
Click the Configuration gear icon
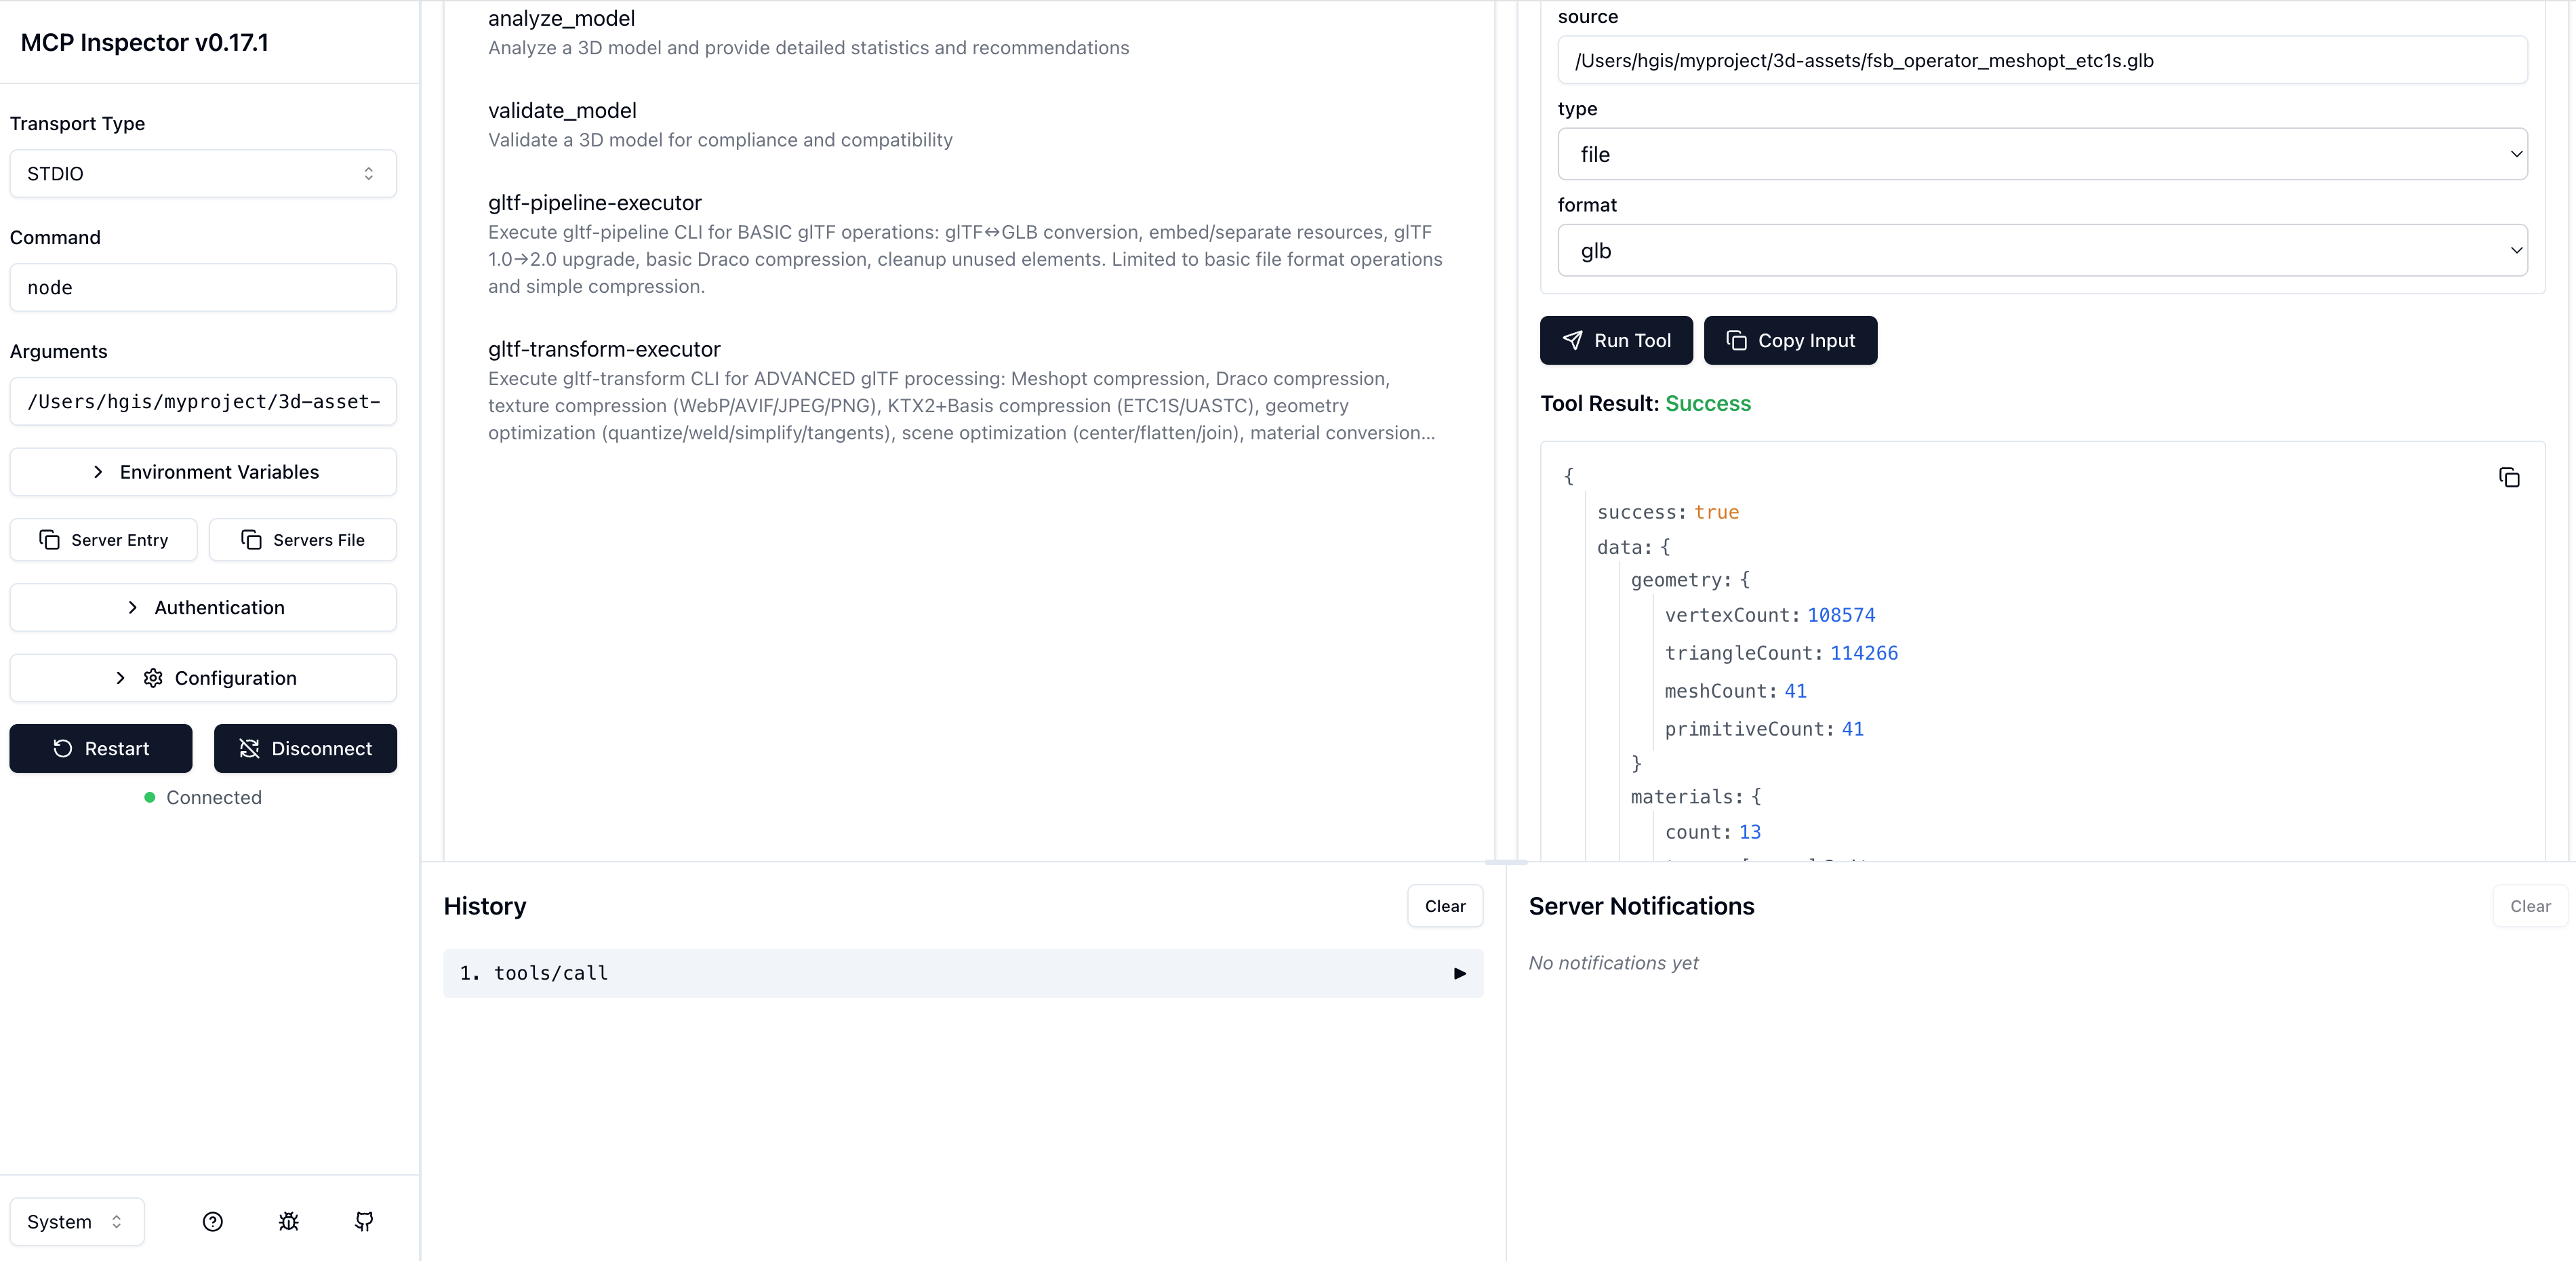[x=153, y=678]
